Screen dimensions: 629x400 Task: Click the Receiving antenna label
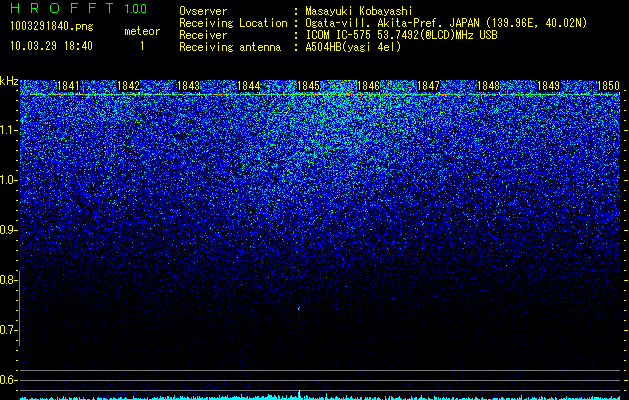pyautogui.click(x=230, y=47)
